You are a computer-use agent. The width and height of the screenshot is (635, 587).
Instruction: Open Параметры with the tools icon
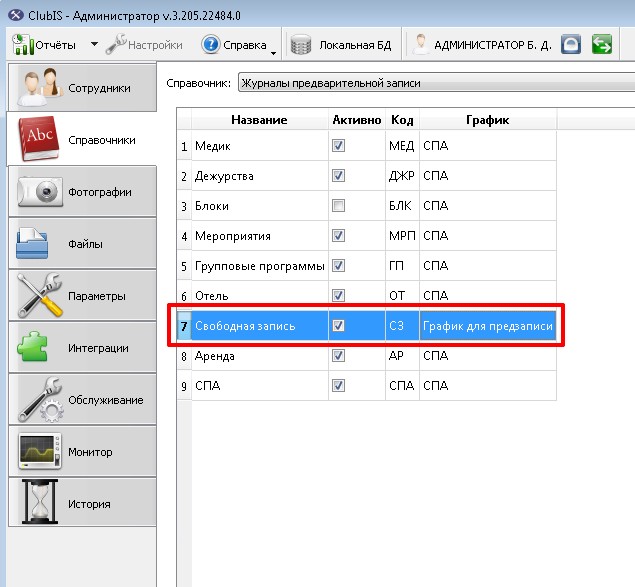pyautogui.click(x=40, y=295)
